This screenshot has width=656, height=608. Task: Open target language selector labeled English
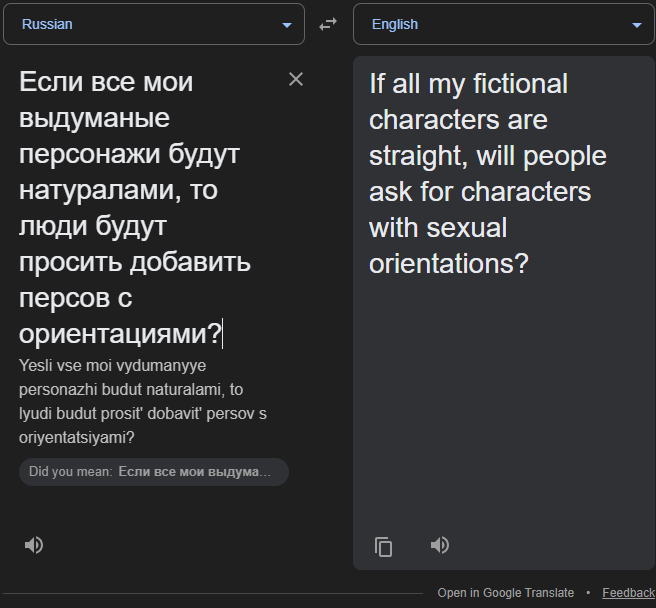tap(395, 24)
